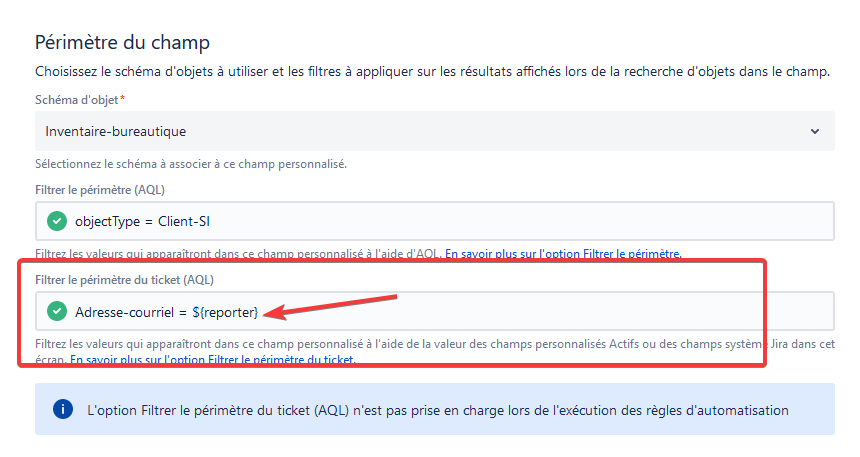Expand the Schéma d'objet chevron arrow
Image resolution: width=860 pixels, height=457 pixels.
(x=815, y=132)
